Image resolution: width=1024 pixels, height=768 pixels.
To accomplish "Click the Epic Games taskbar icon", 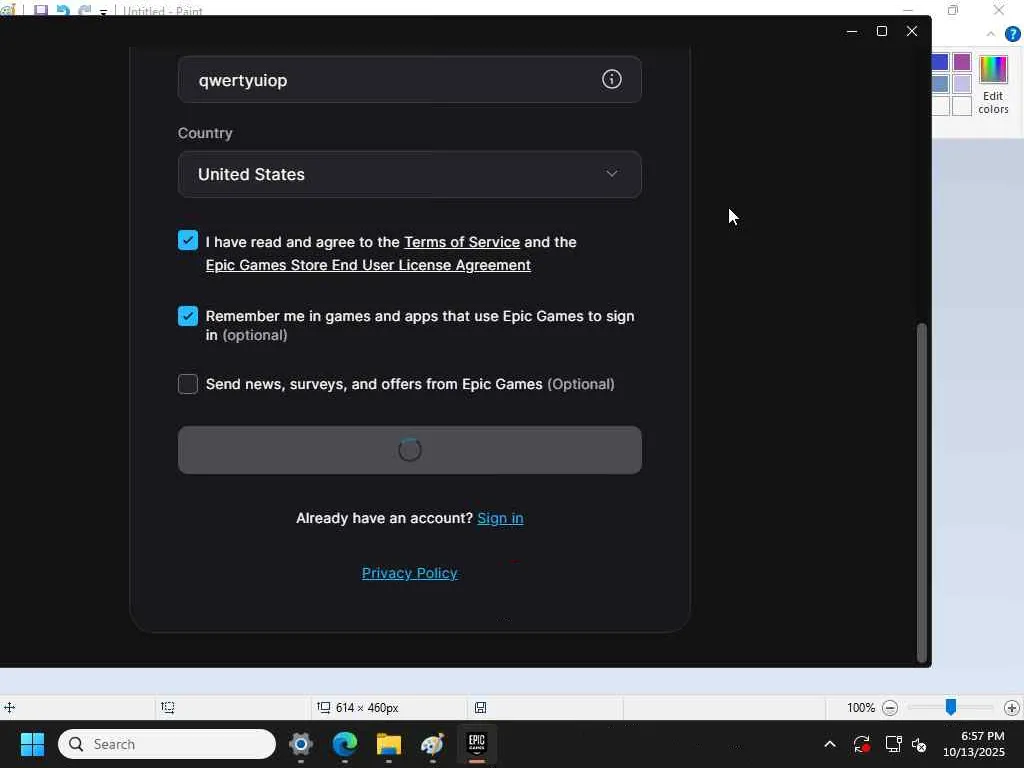I will click(477, 744).
